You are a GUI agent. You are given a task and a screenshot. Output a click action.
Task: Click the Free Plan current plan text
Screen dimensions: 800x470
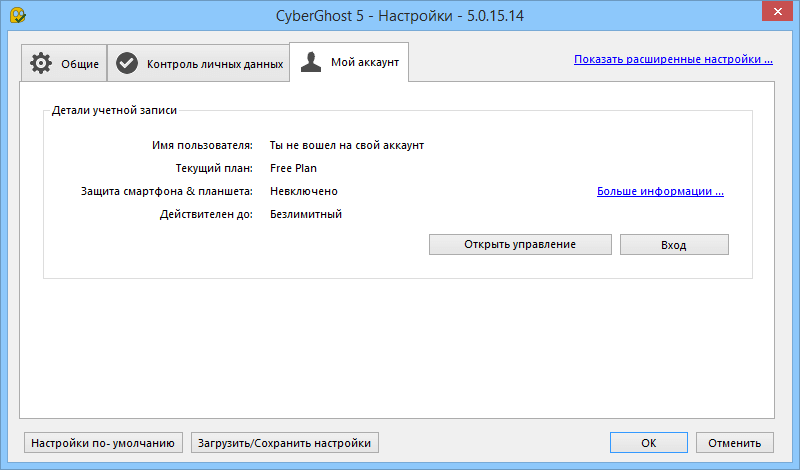[293, 168]
